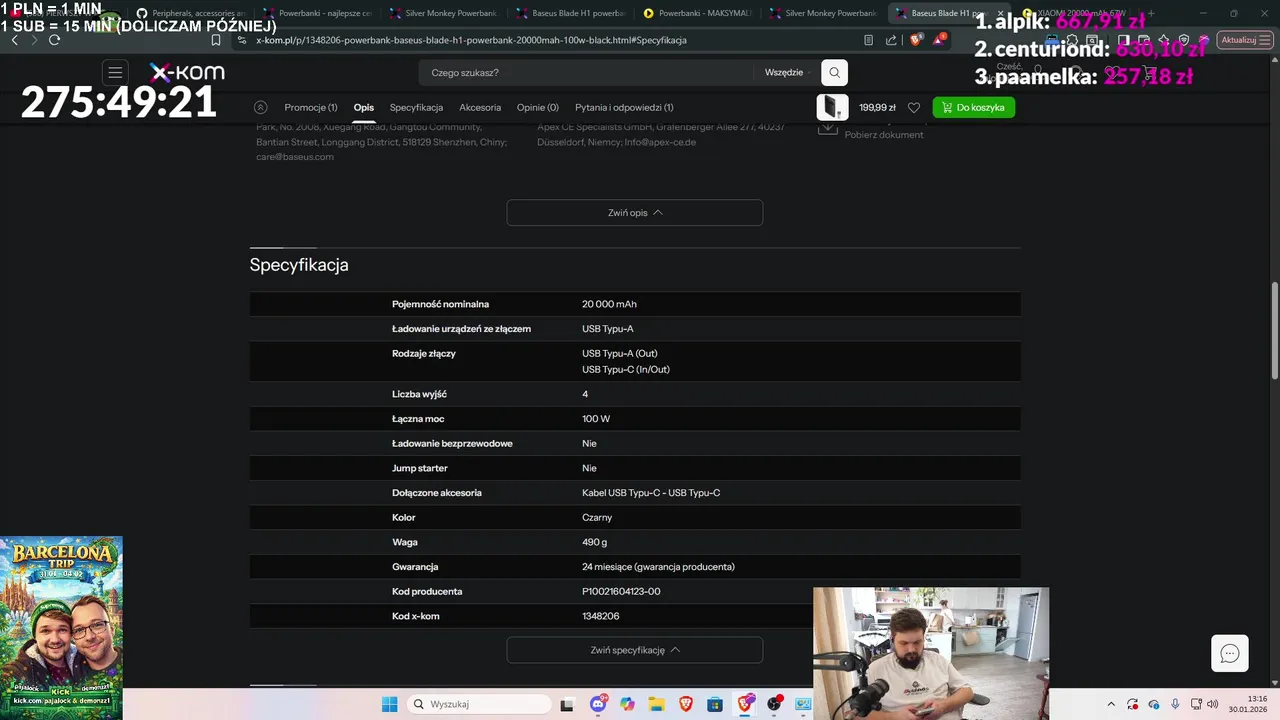Select the Kolor Czarny value
1280x720 pixels.
597,518
